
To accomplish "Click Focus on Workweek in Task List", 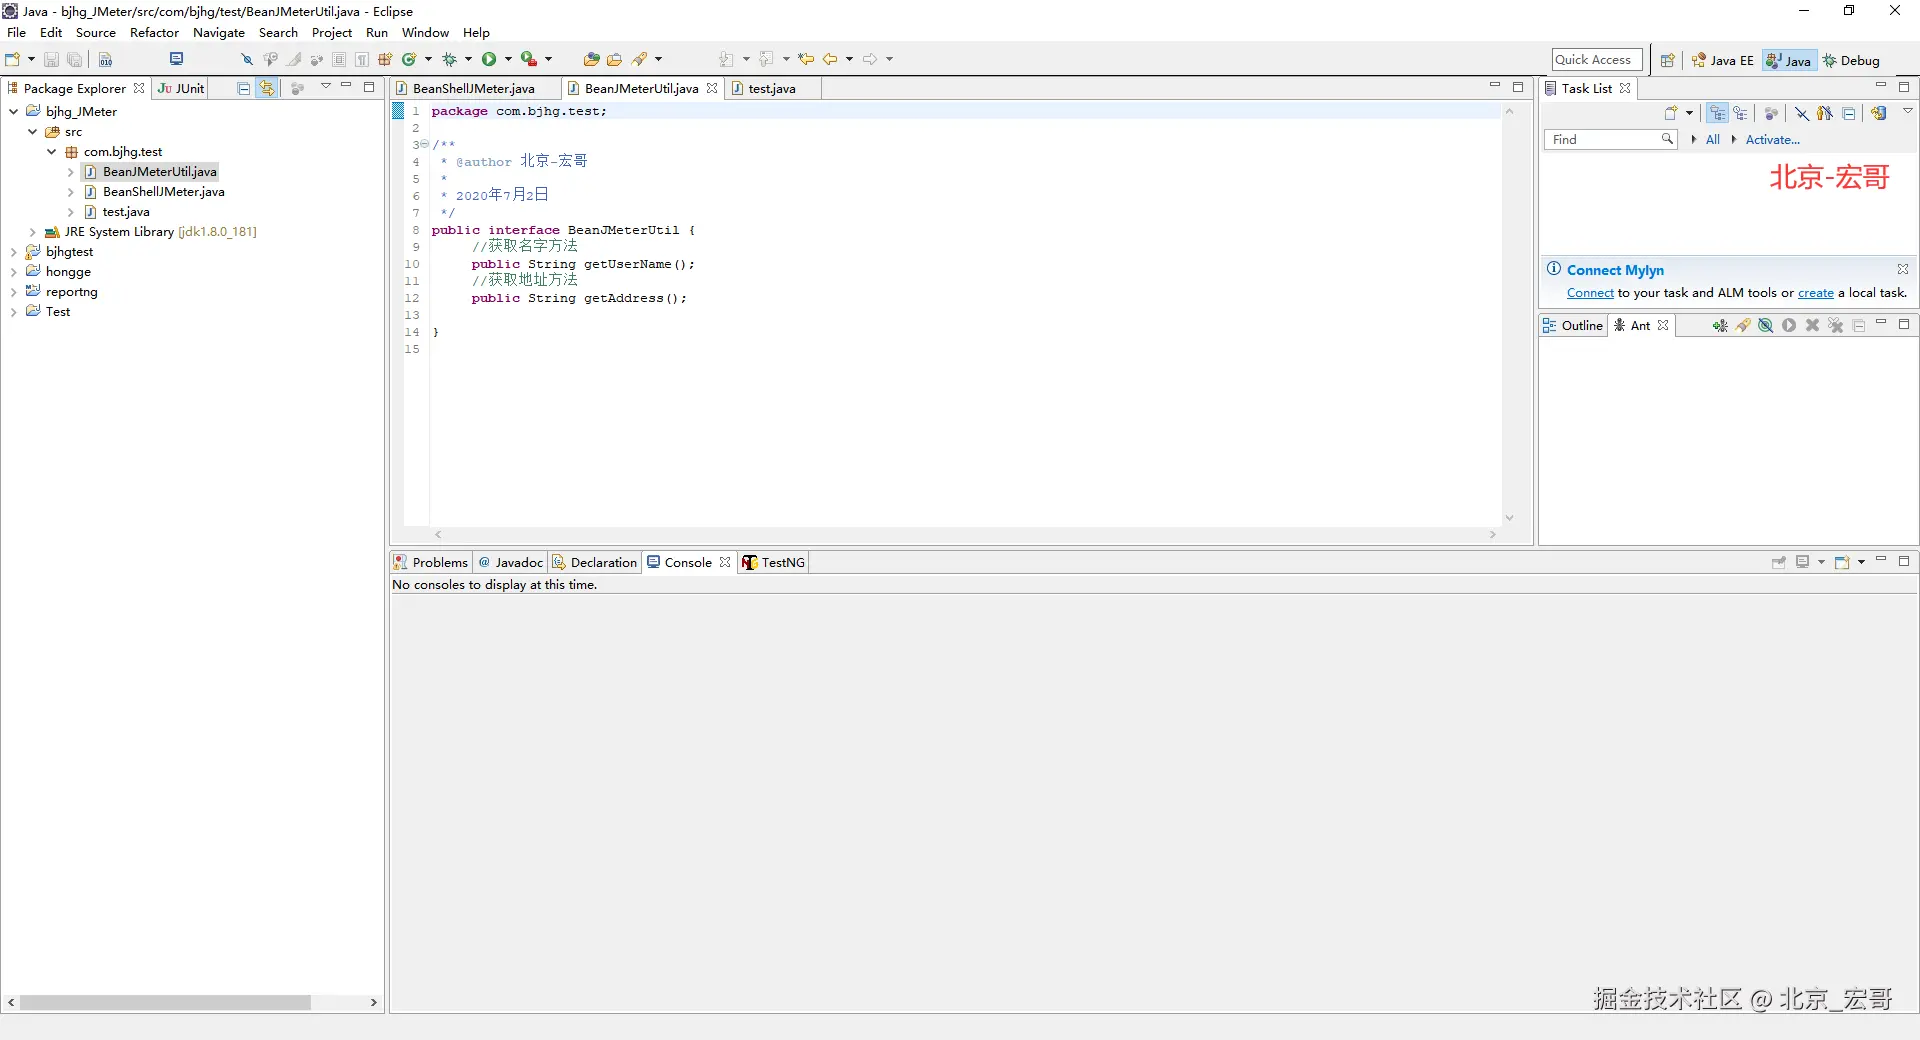I will pyautogui.click(x=1771, y=113).
